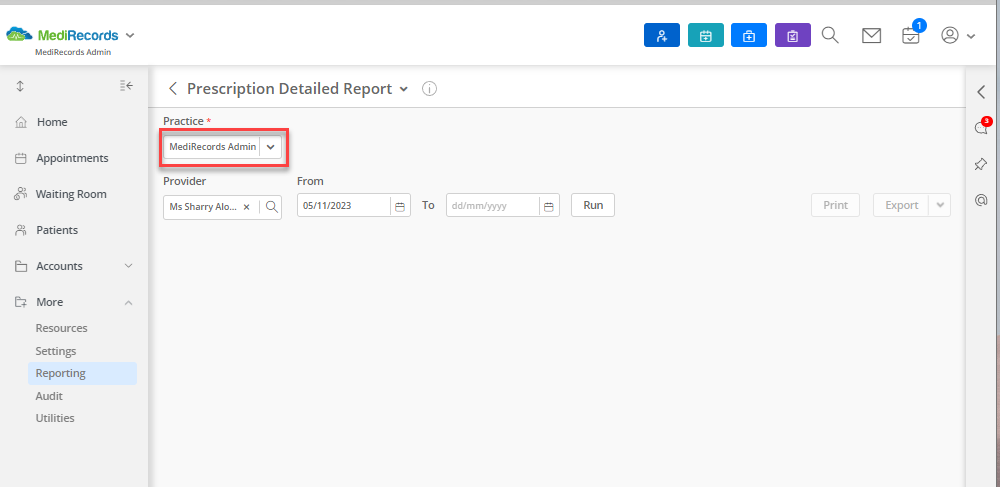Viewport: 1000px width, 487px height.
Task: Click the Export button
Action: [901, 205]
